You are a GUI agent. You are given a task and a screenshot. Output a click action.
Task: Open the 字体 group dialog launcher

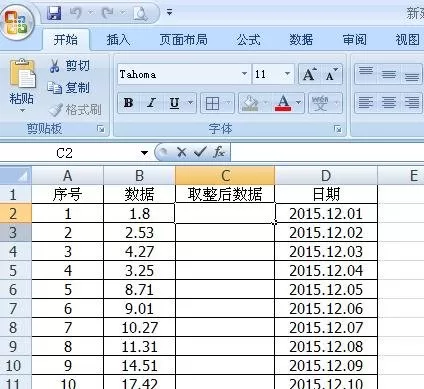coord(337,129)
